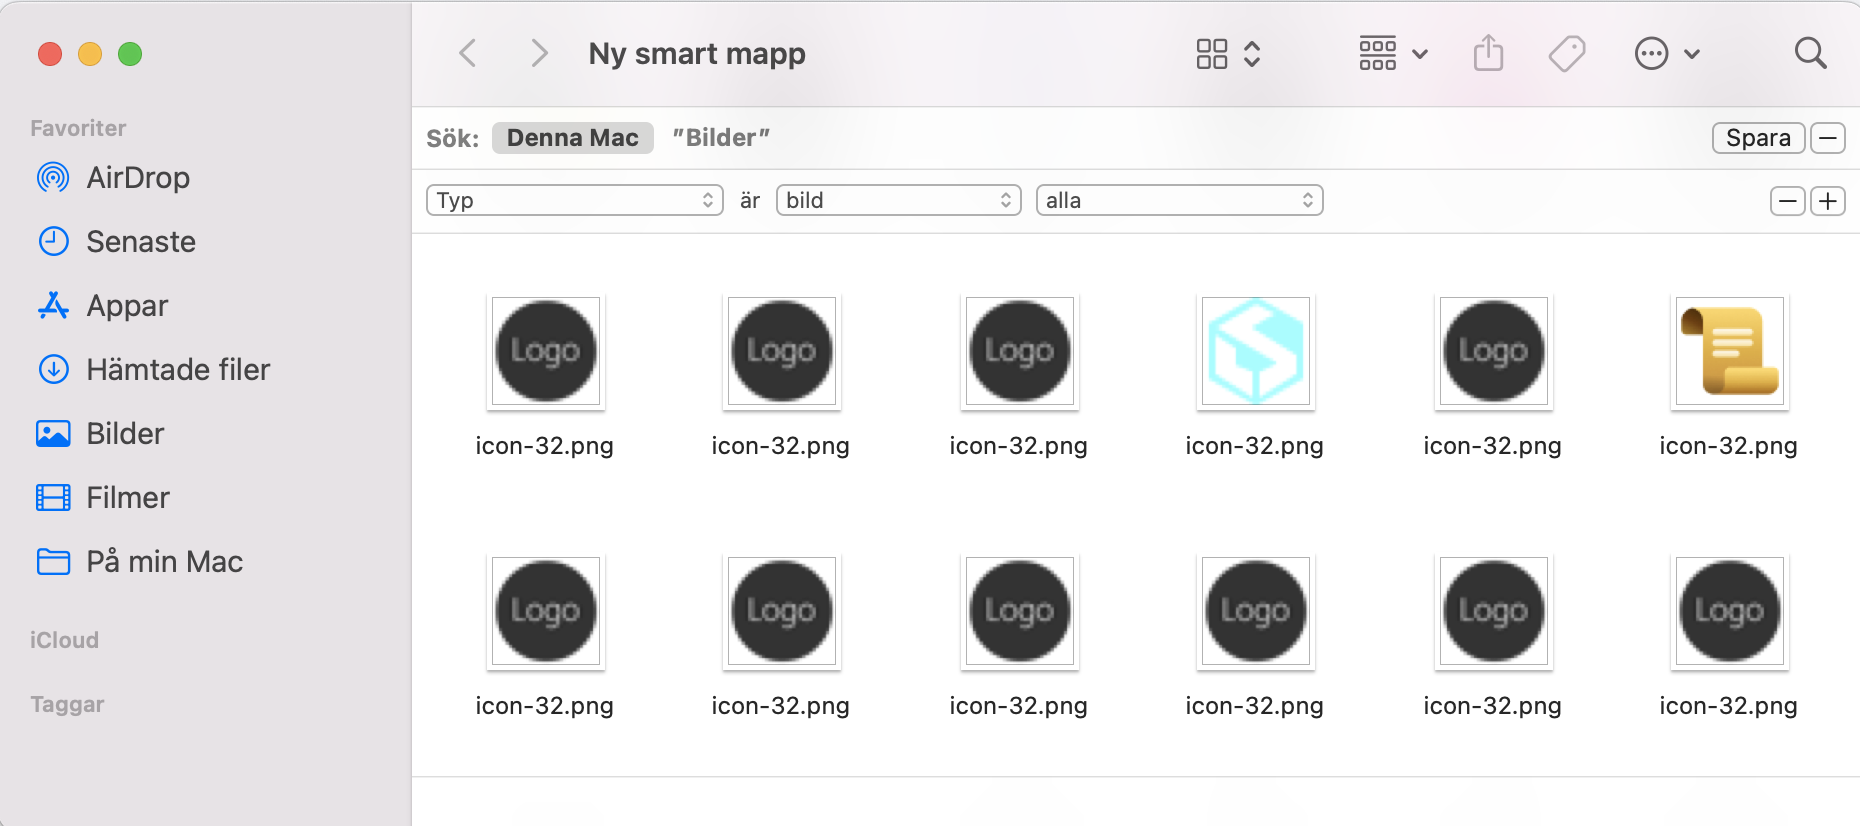Select the yellow scroll icon-32.png thumbnail

(x=1729, y=352)
